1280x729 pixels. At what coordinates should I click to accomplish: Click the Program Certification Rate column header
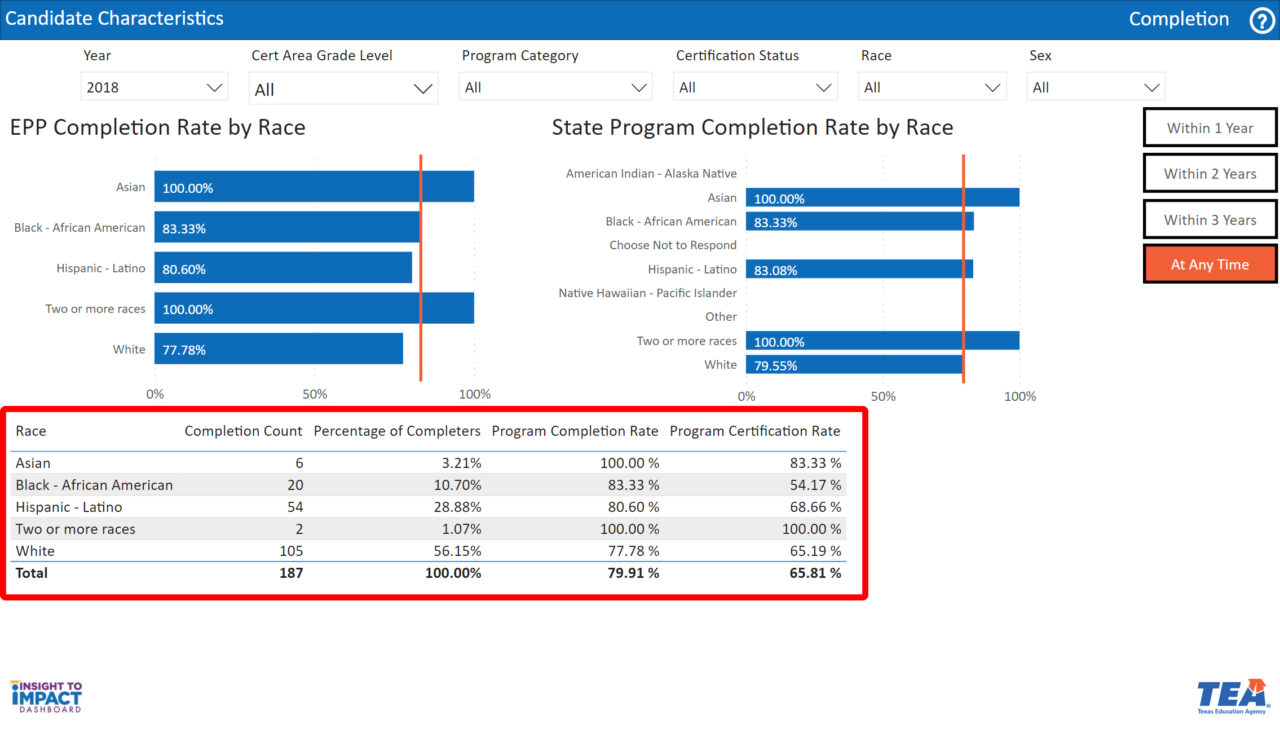[755, 431]
